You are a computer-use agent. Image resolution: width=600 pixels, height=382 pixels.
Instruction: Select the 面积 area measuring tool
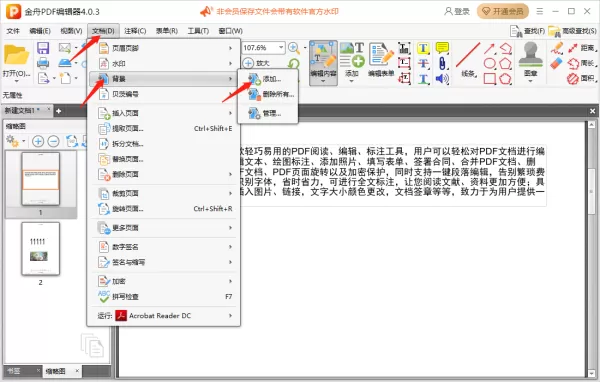click(x=582, y=79)
